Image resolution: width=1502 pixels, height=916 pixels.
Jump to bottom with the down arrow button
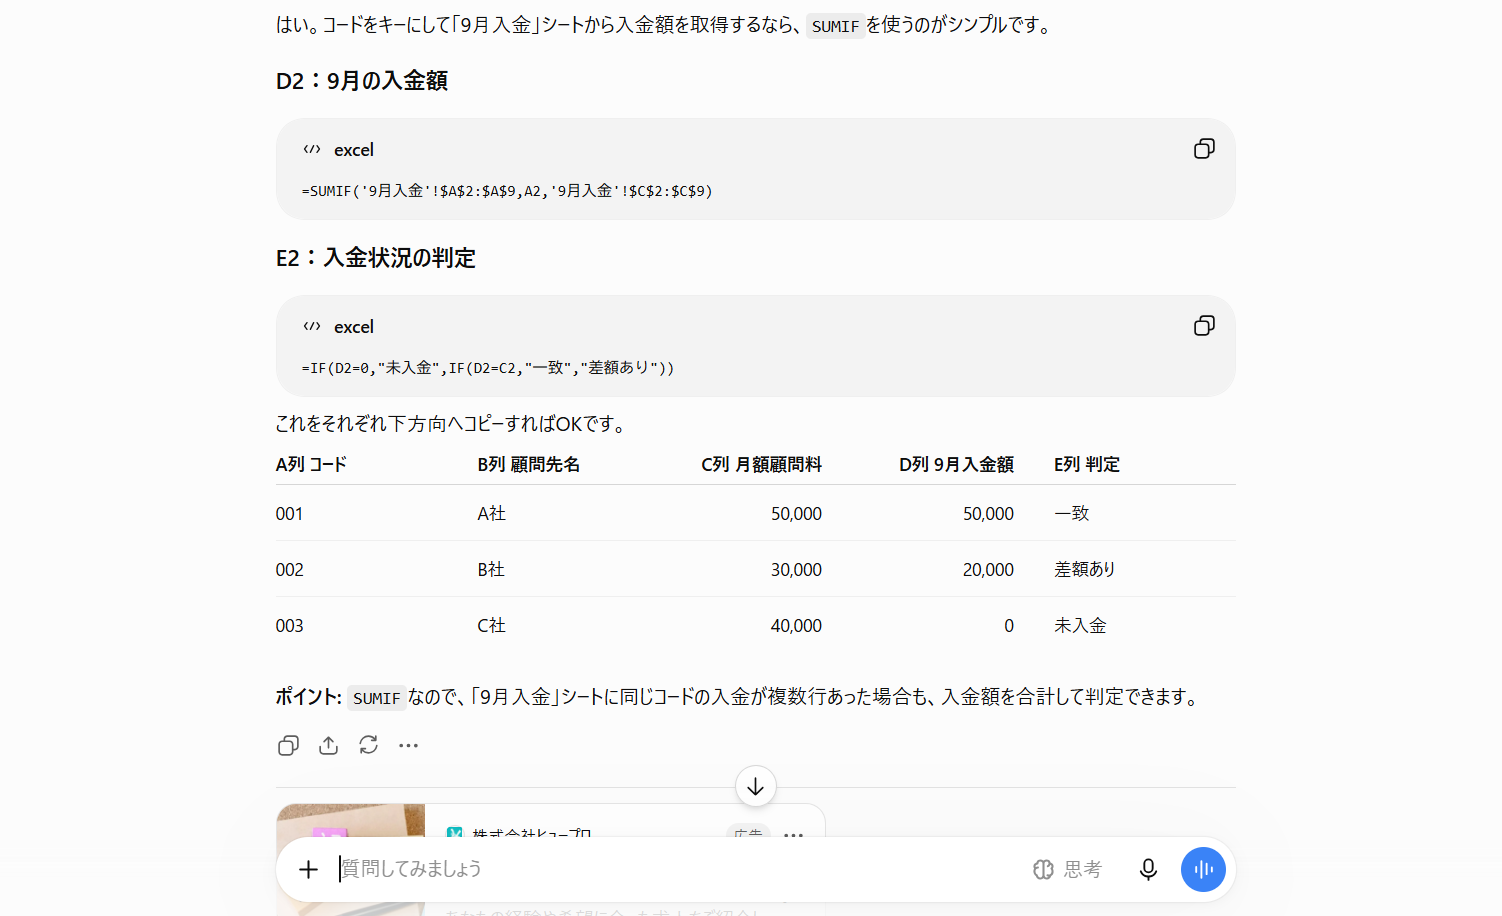pos(756,786)
